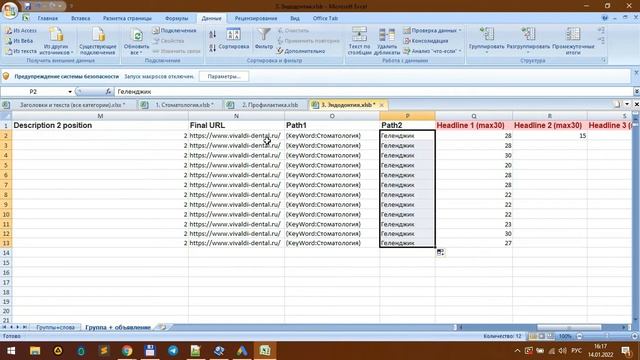The image size is (640, 360).
Task: Import data From Access (Из Access)
Action: point(21,31)
